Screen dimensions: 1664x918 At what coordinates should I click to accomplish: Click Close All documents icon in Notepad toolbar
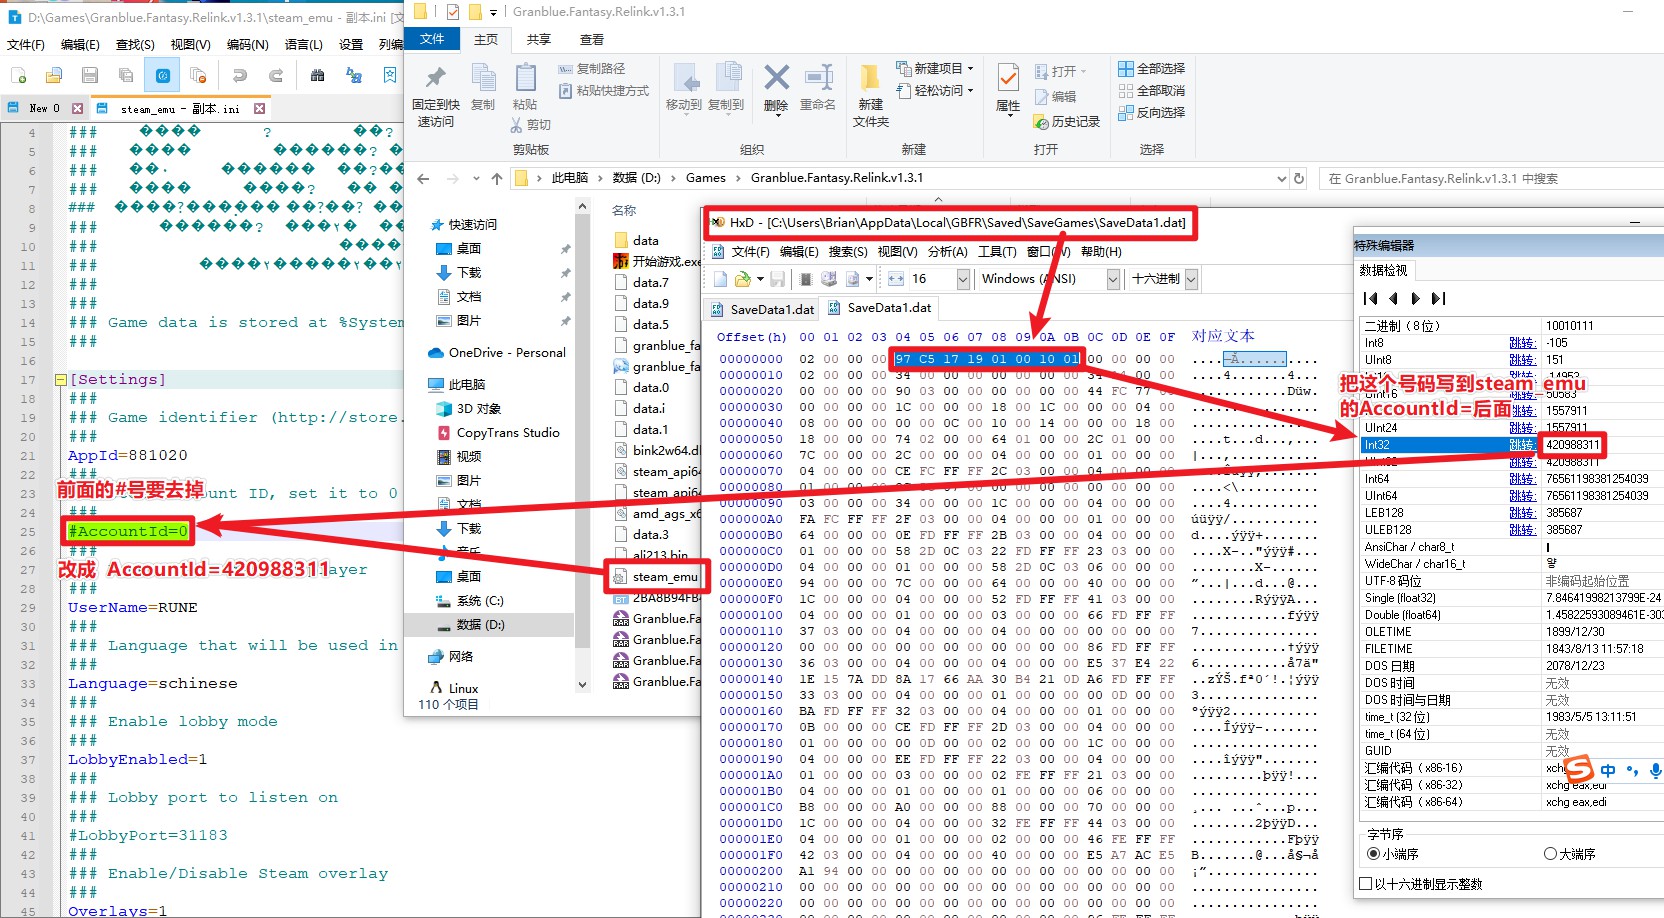(x=198, y=75)
